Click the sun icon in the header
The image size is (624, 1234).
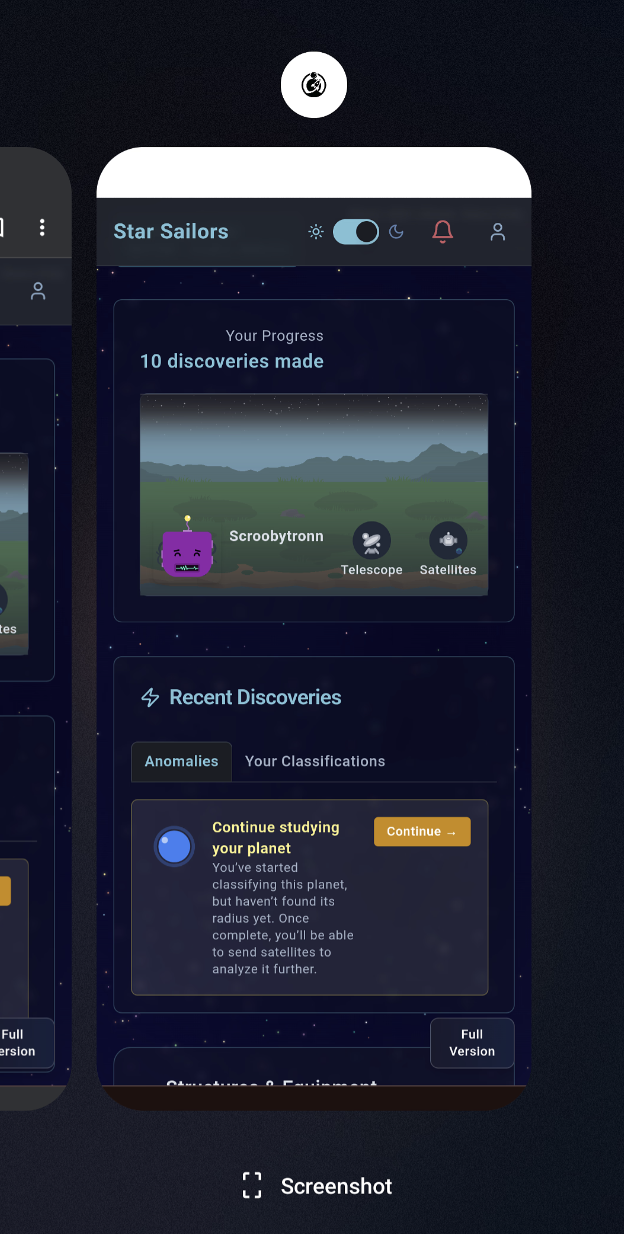316,232
